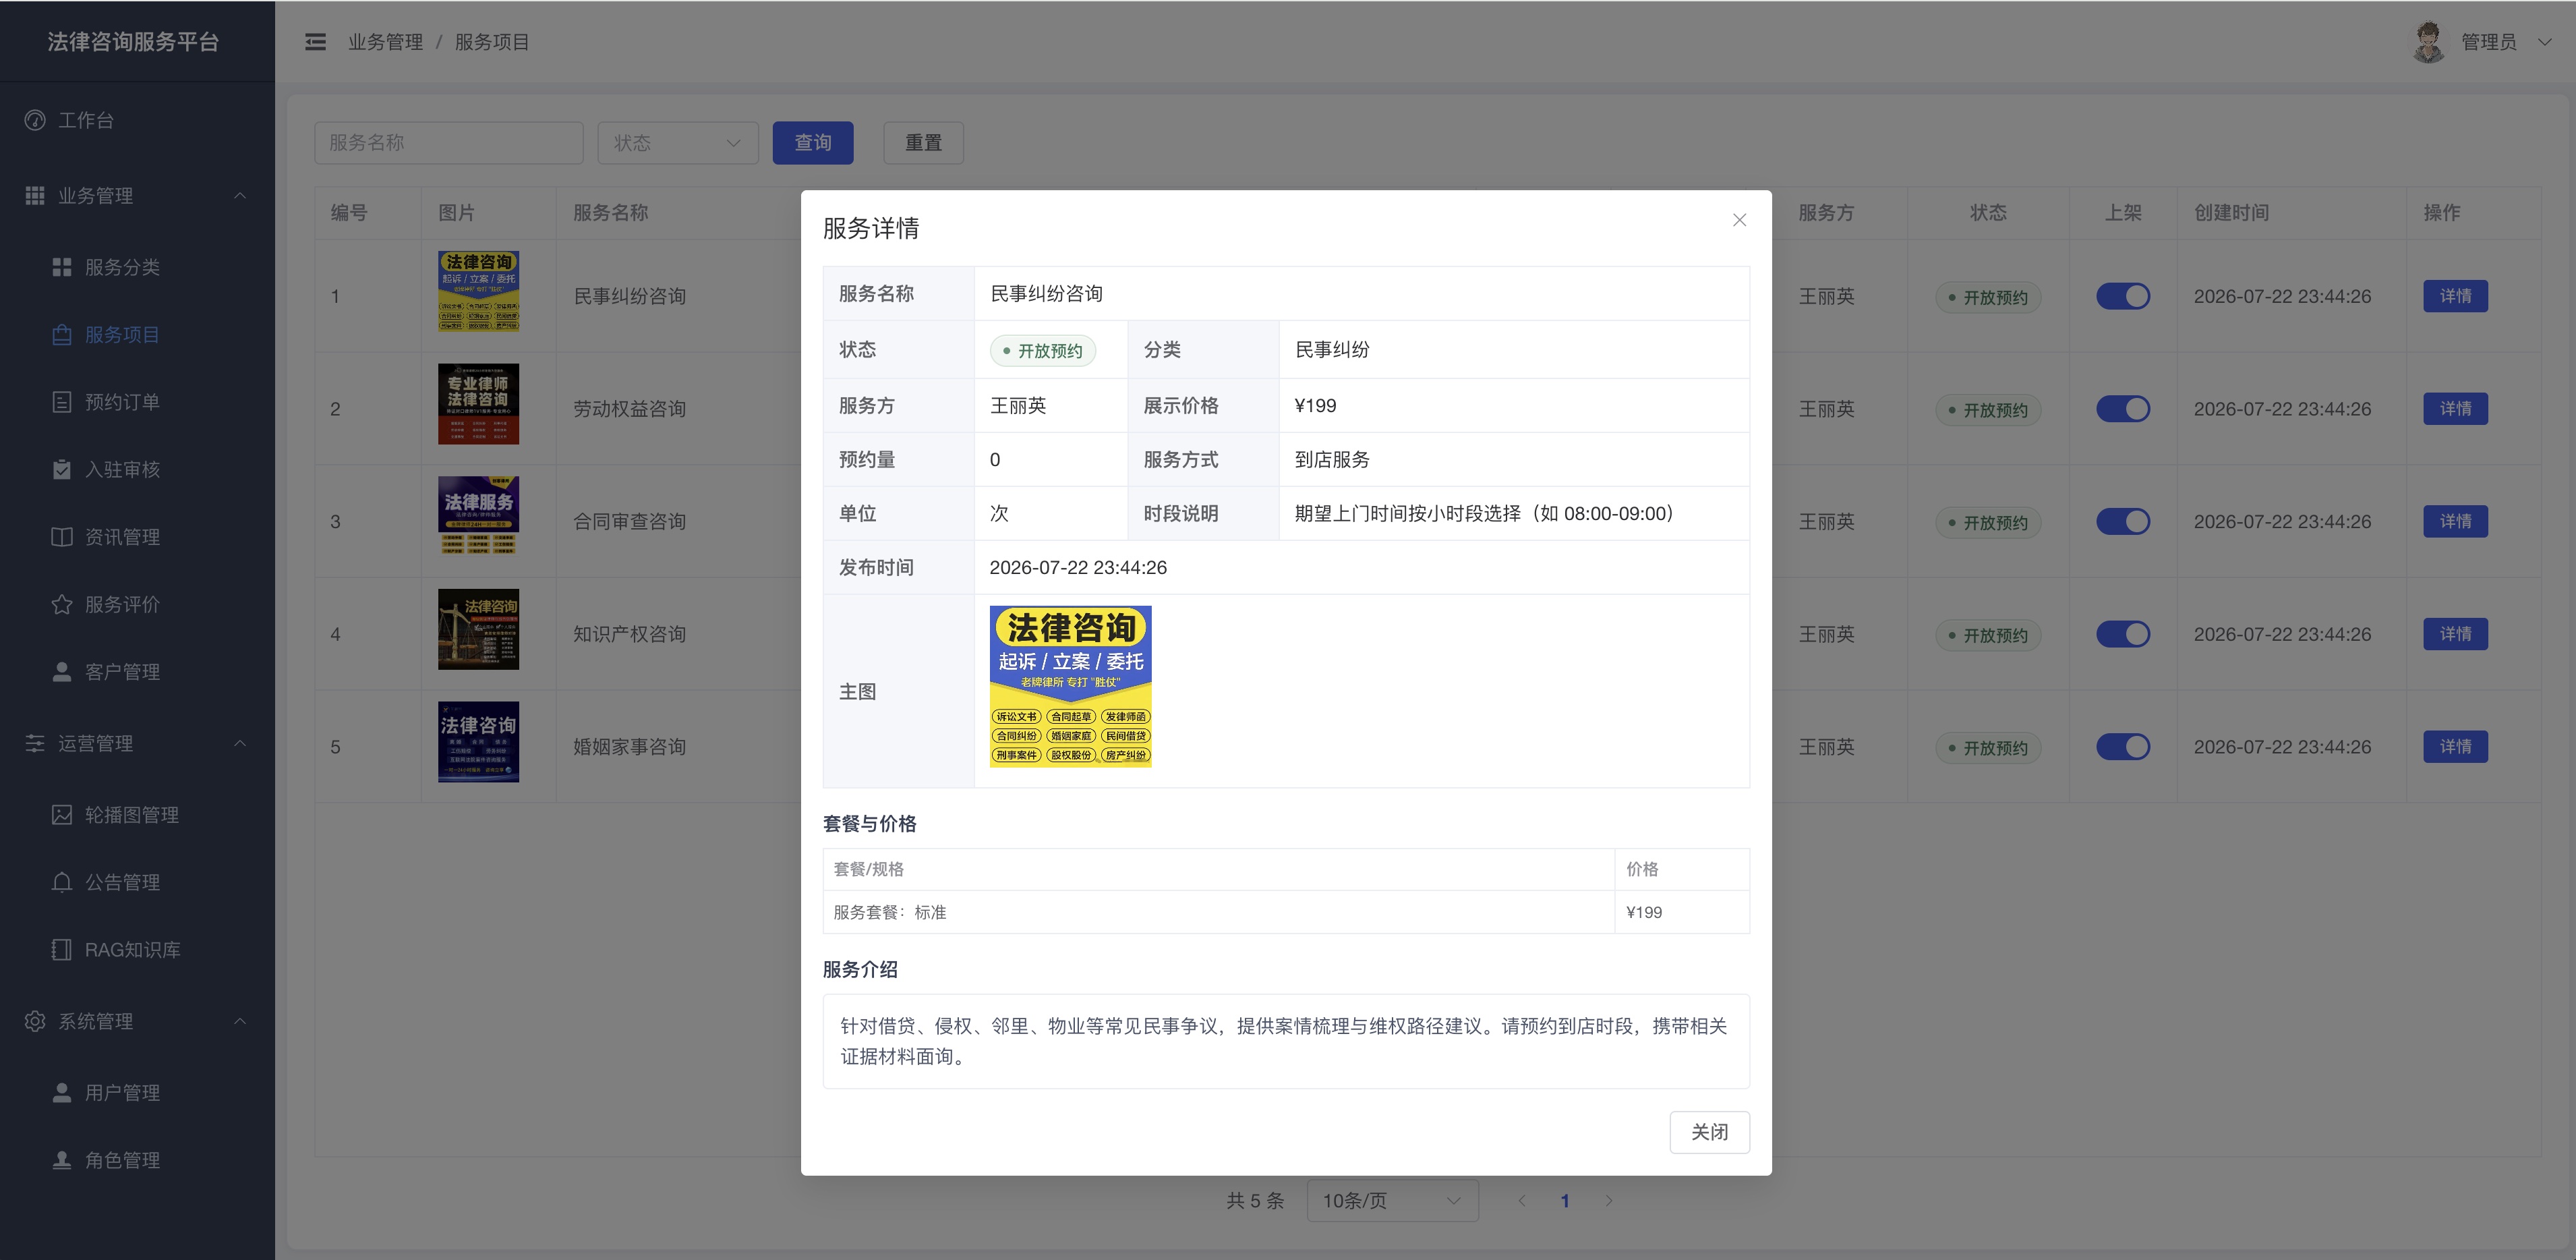Viewport: 2576px width, 1260px height.
Task: Click the 服务评价 star icon
Action: 62,604
